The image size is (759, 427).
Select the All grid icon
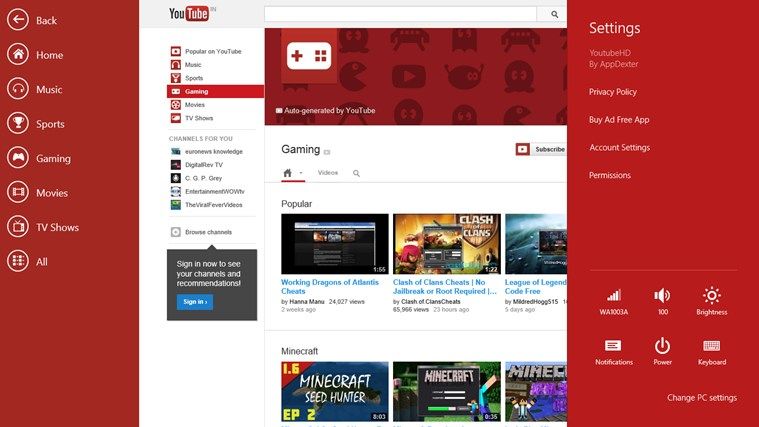[18, 261]
